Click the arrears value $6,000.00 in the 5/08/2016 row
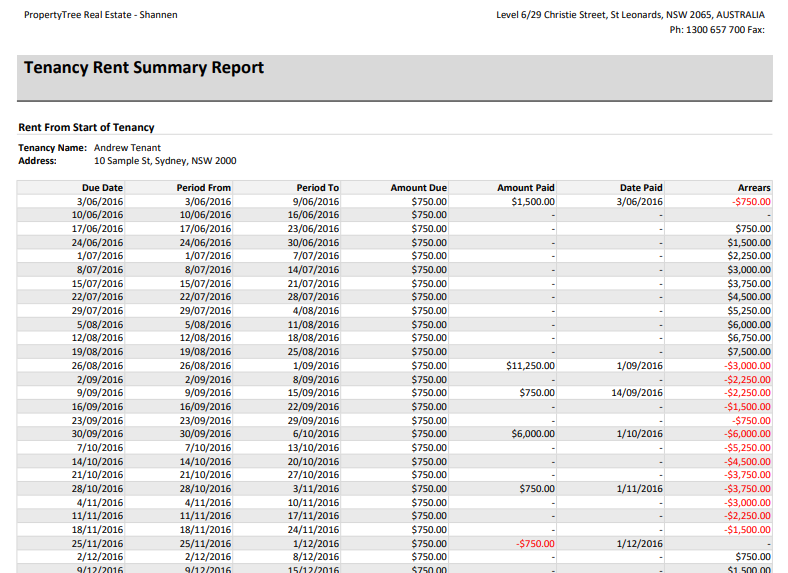Viewport: 788px width, 573px height. point(749,325)
